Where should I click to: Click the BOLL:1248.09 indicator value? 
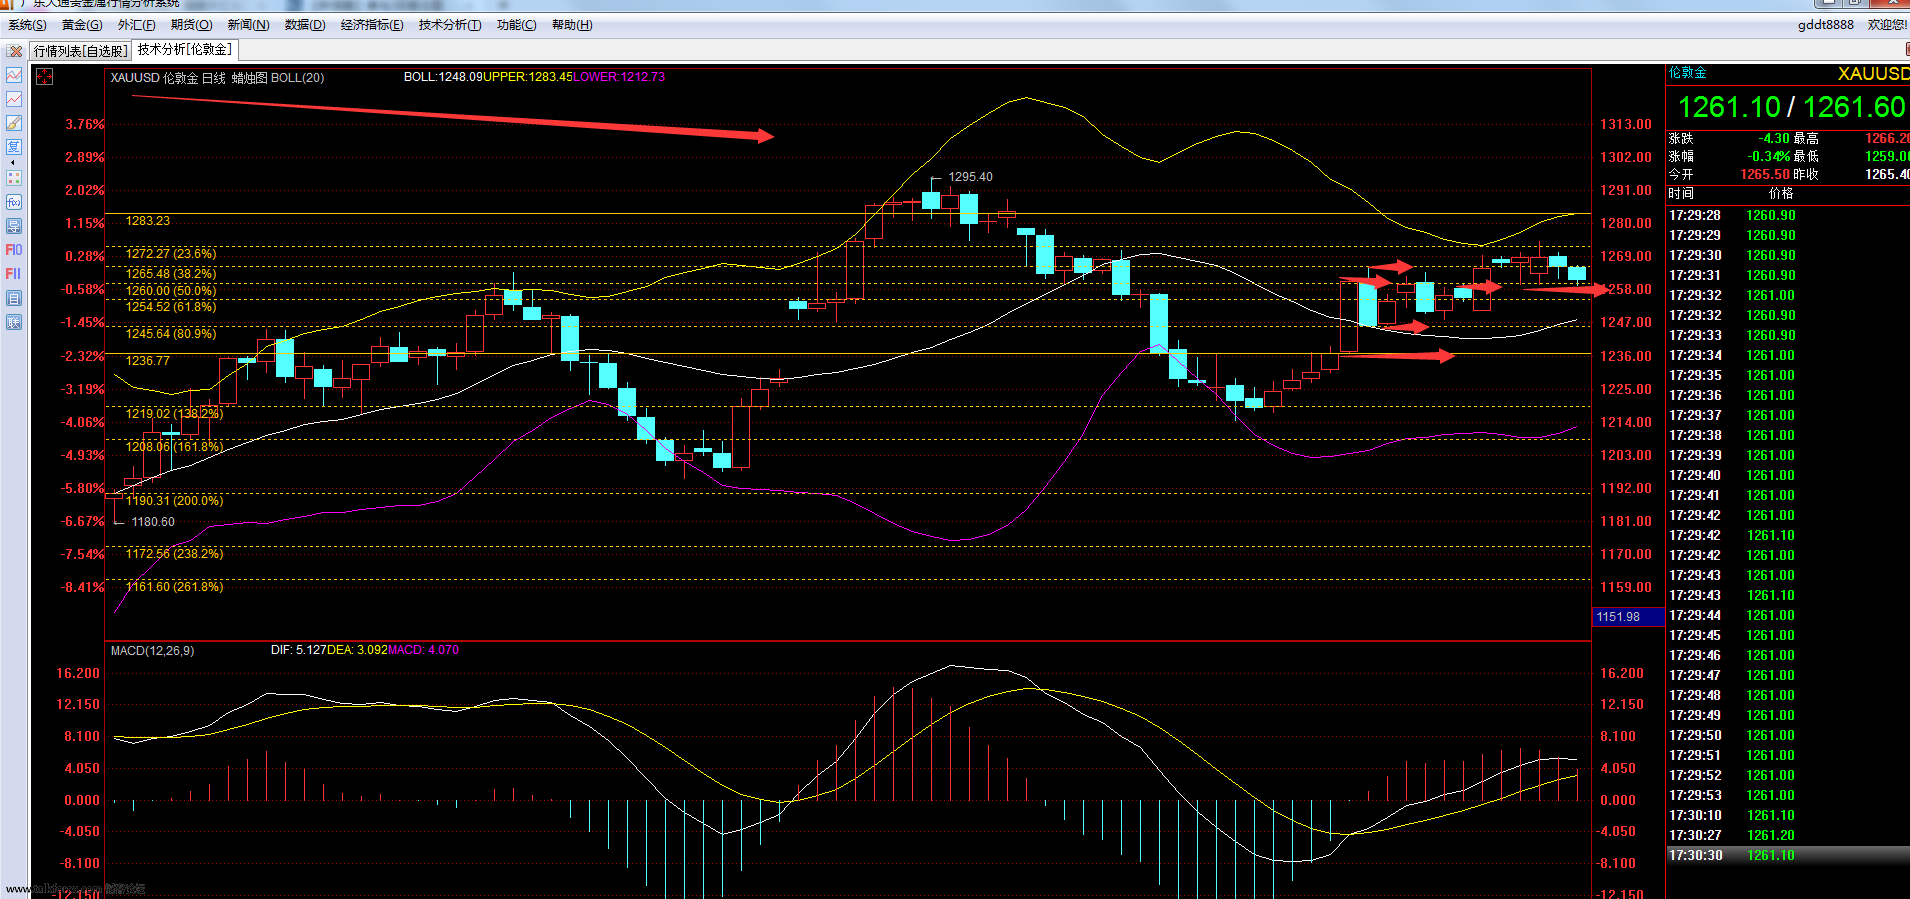point(443,77)
